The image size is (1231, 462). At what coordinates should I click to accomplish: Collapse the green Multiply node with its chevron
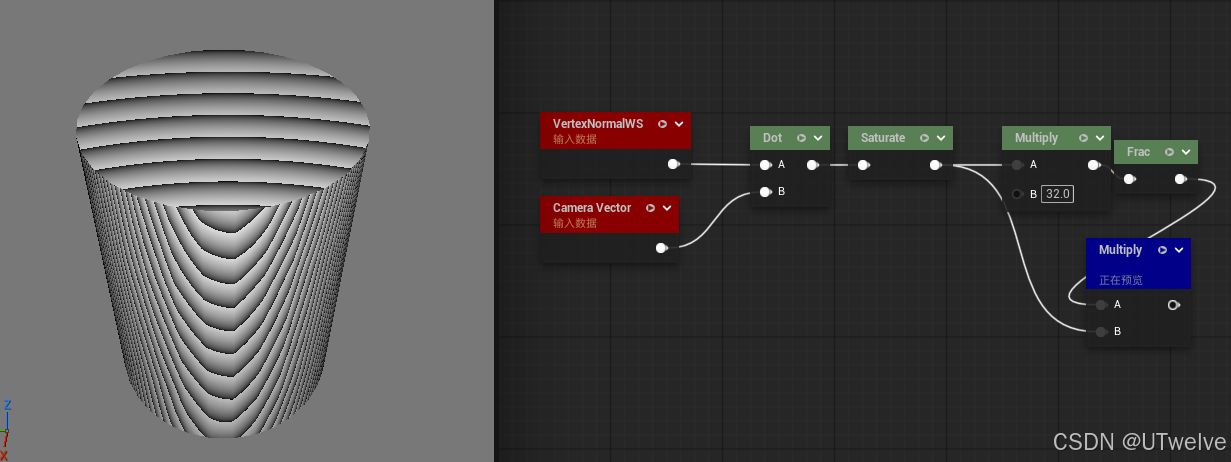pyautogui.click(x=1098, y=138)
